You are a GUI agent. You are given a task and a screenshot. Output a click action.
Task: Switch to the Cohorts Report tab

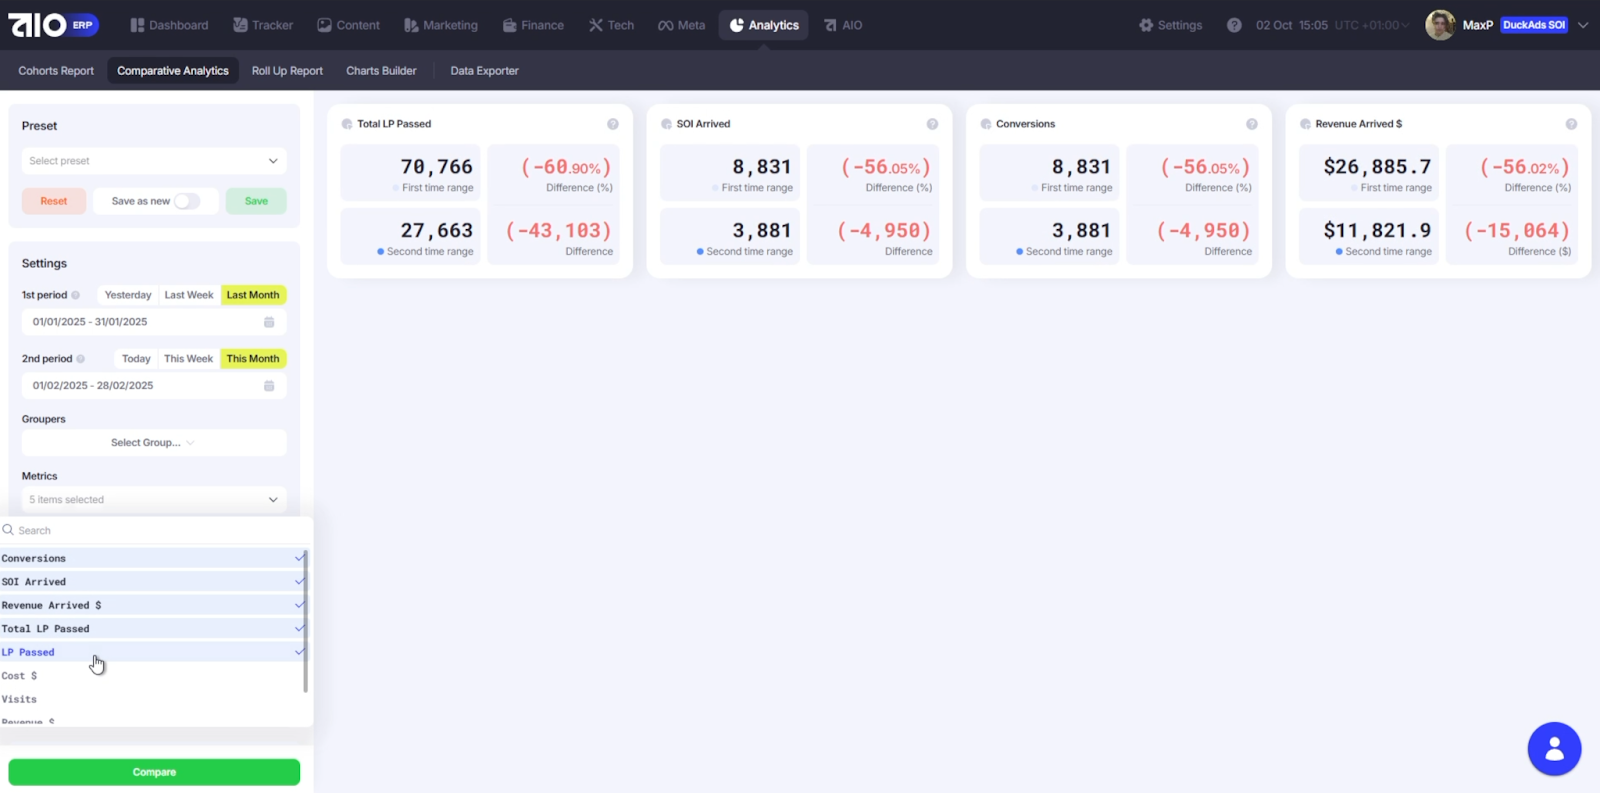pos(56,71)
